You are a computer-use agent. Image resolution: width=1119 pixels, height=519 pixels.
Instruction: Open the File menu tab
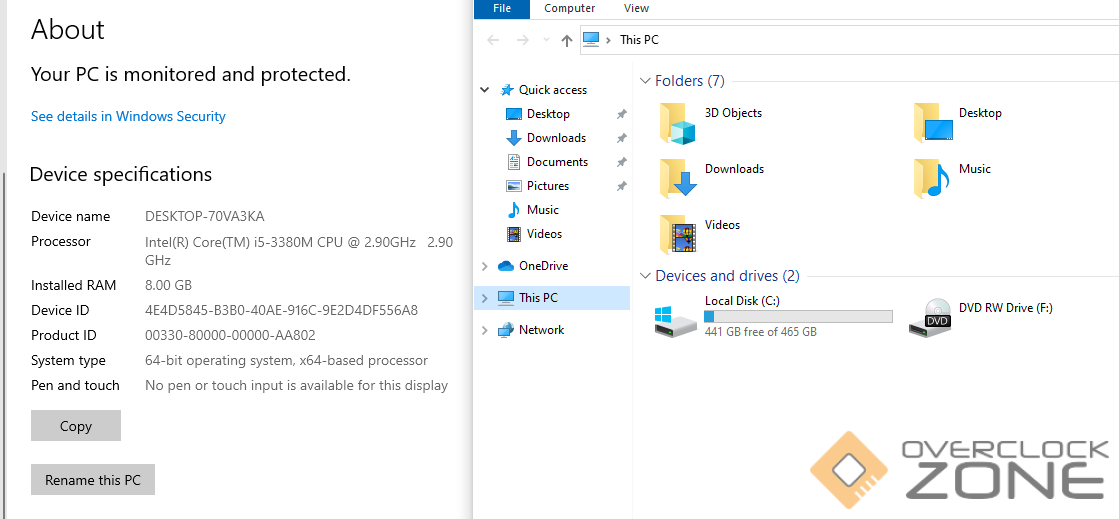coord(502,8)
